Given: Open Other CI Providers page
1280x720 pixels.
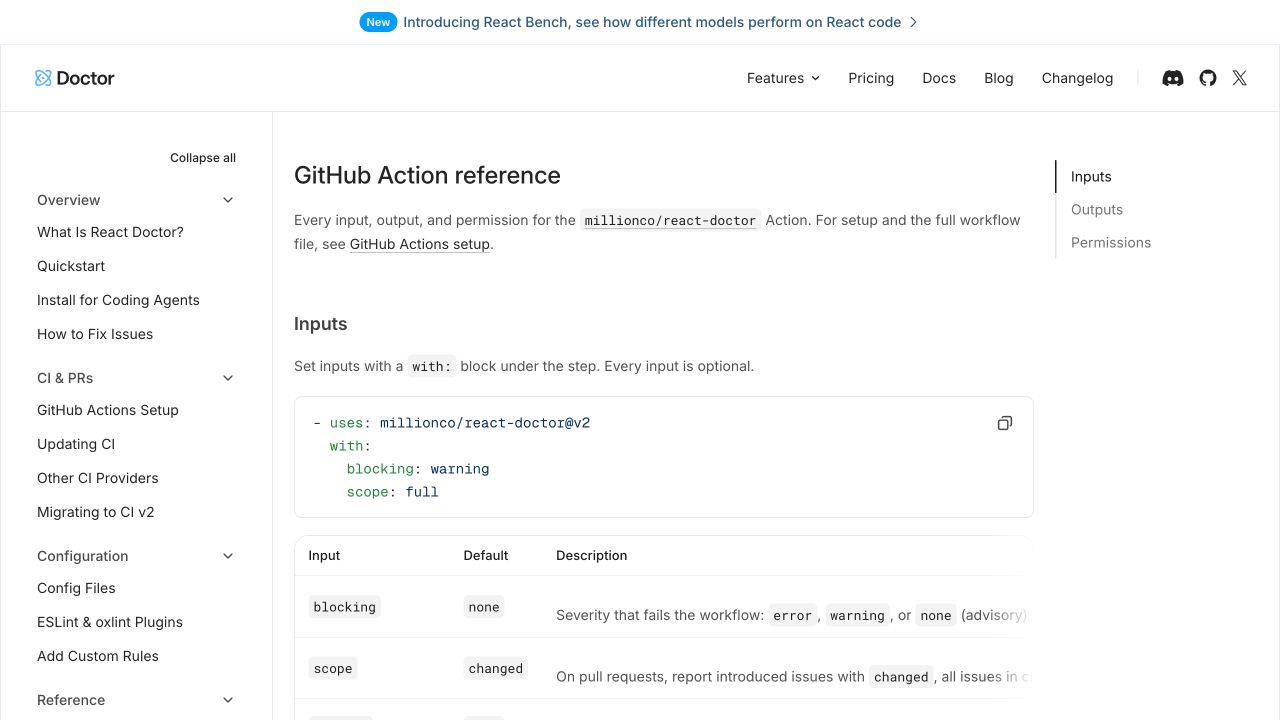Looking at the screenshot, I should pos(98,478).
